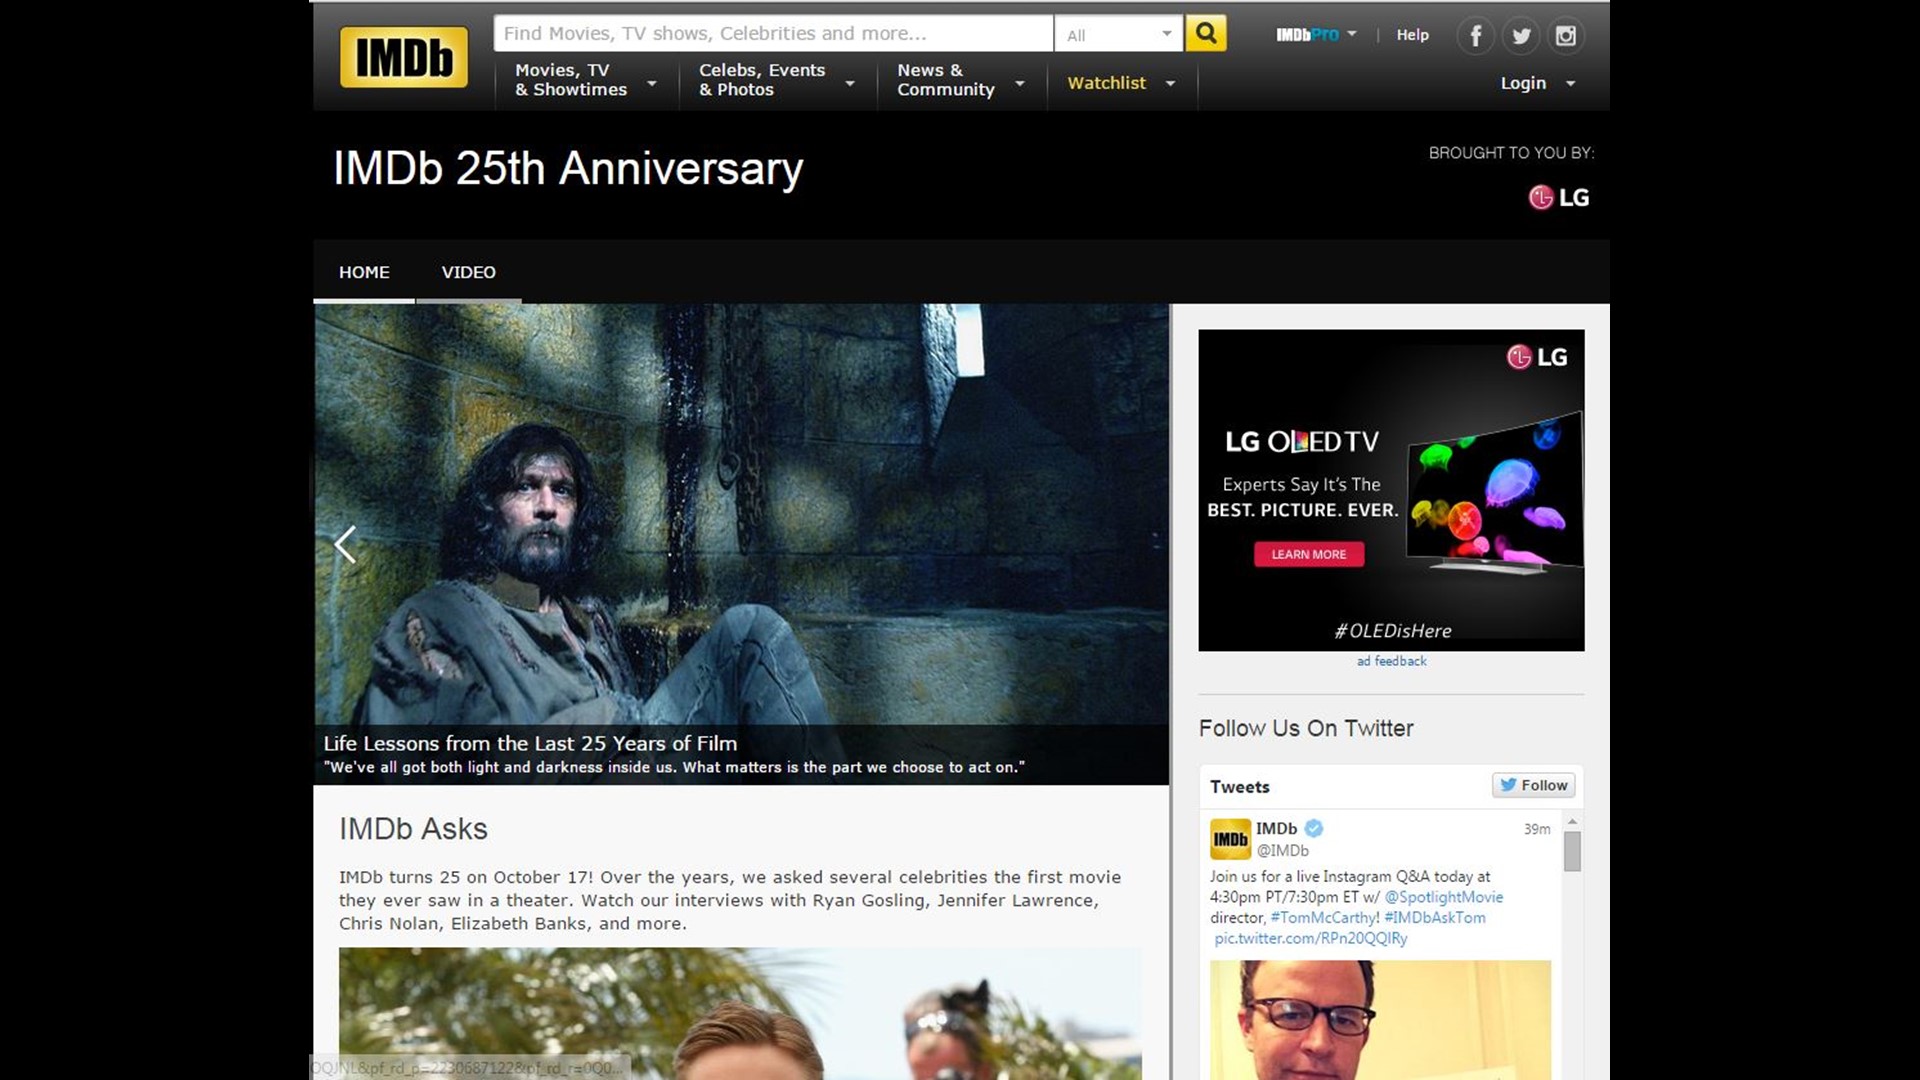The image size is (1920, 1080).
Task: Select the HOME tab
Action: tap(364, 272)
